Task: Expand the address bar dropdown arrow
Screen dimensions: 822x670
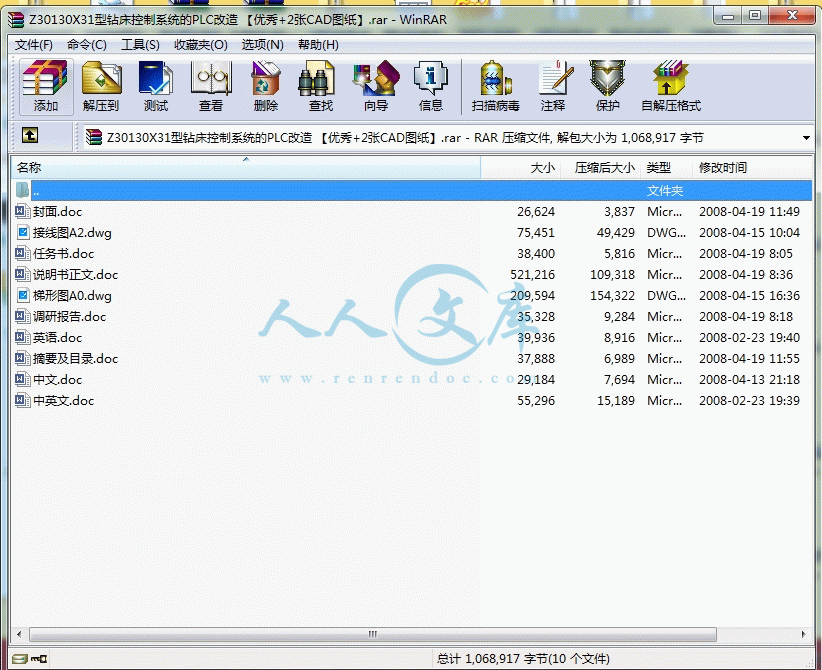Action: [806, 138]
